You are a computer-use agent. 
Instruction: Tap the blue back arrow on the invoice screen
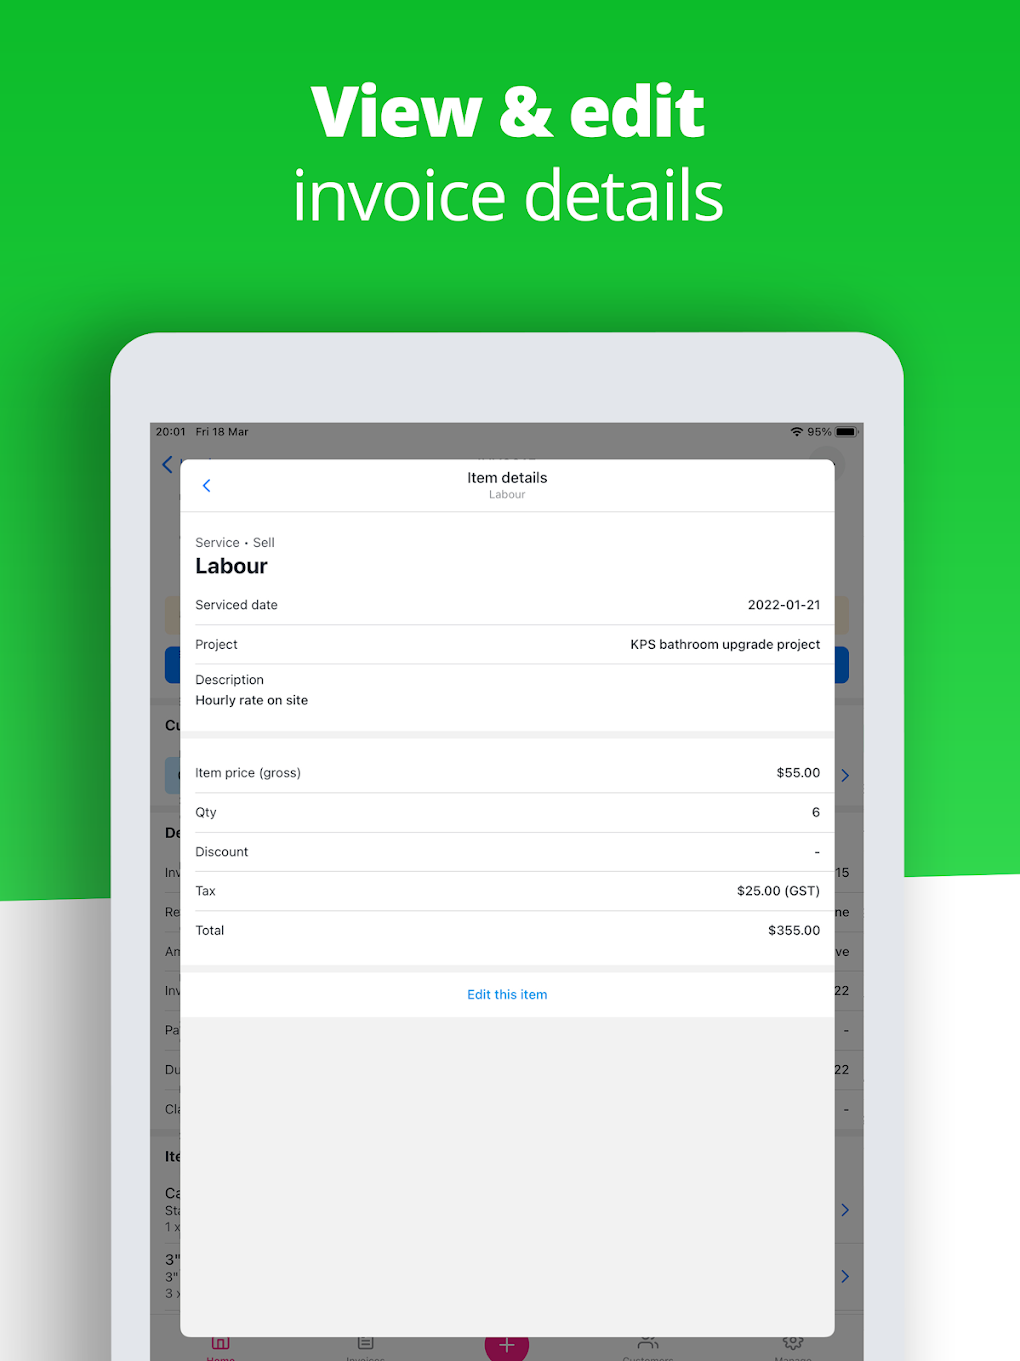[x=167, y=464]
